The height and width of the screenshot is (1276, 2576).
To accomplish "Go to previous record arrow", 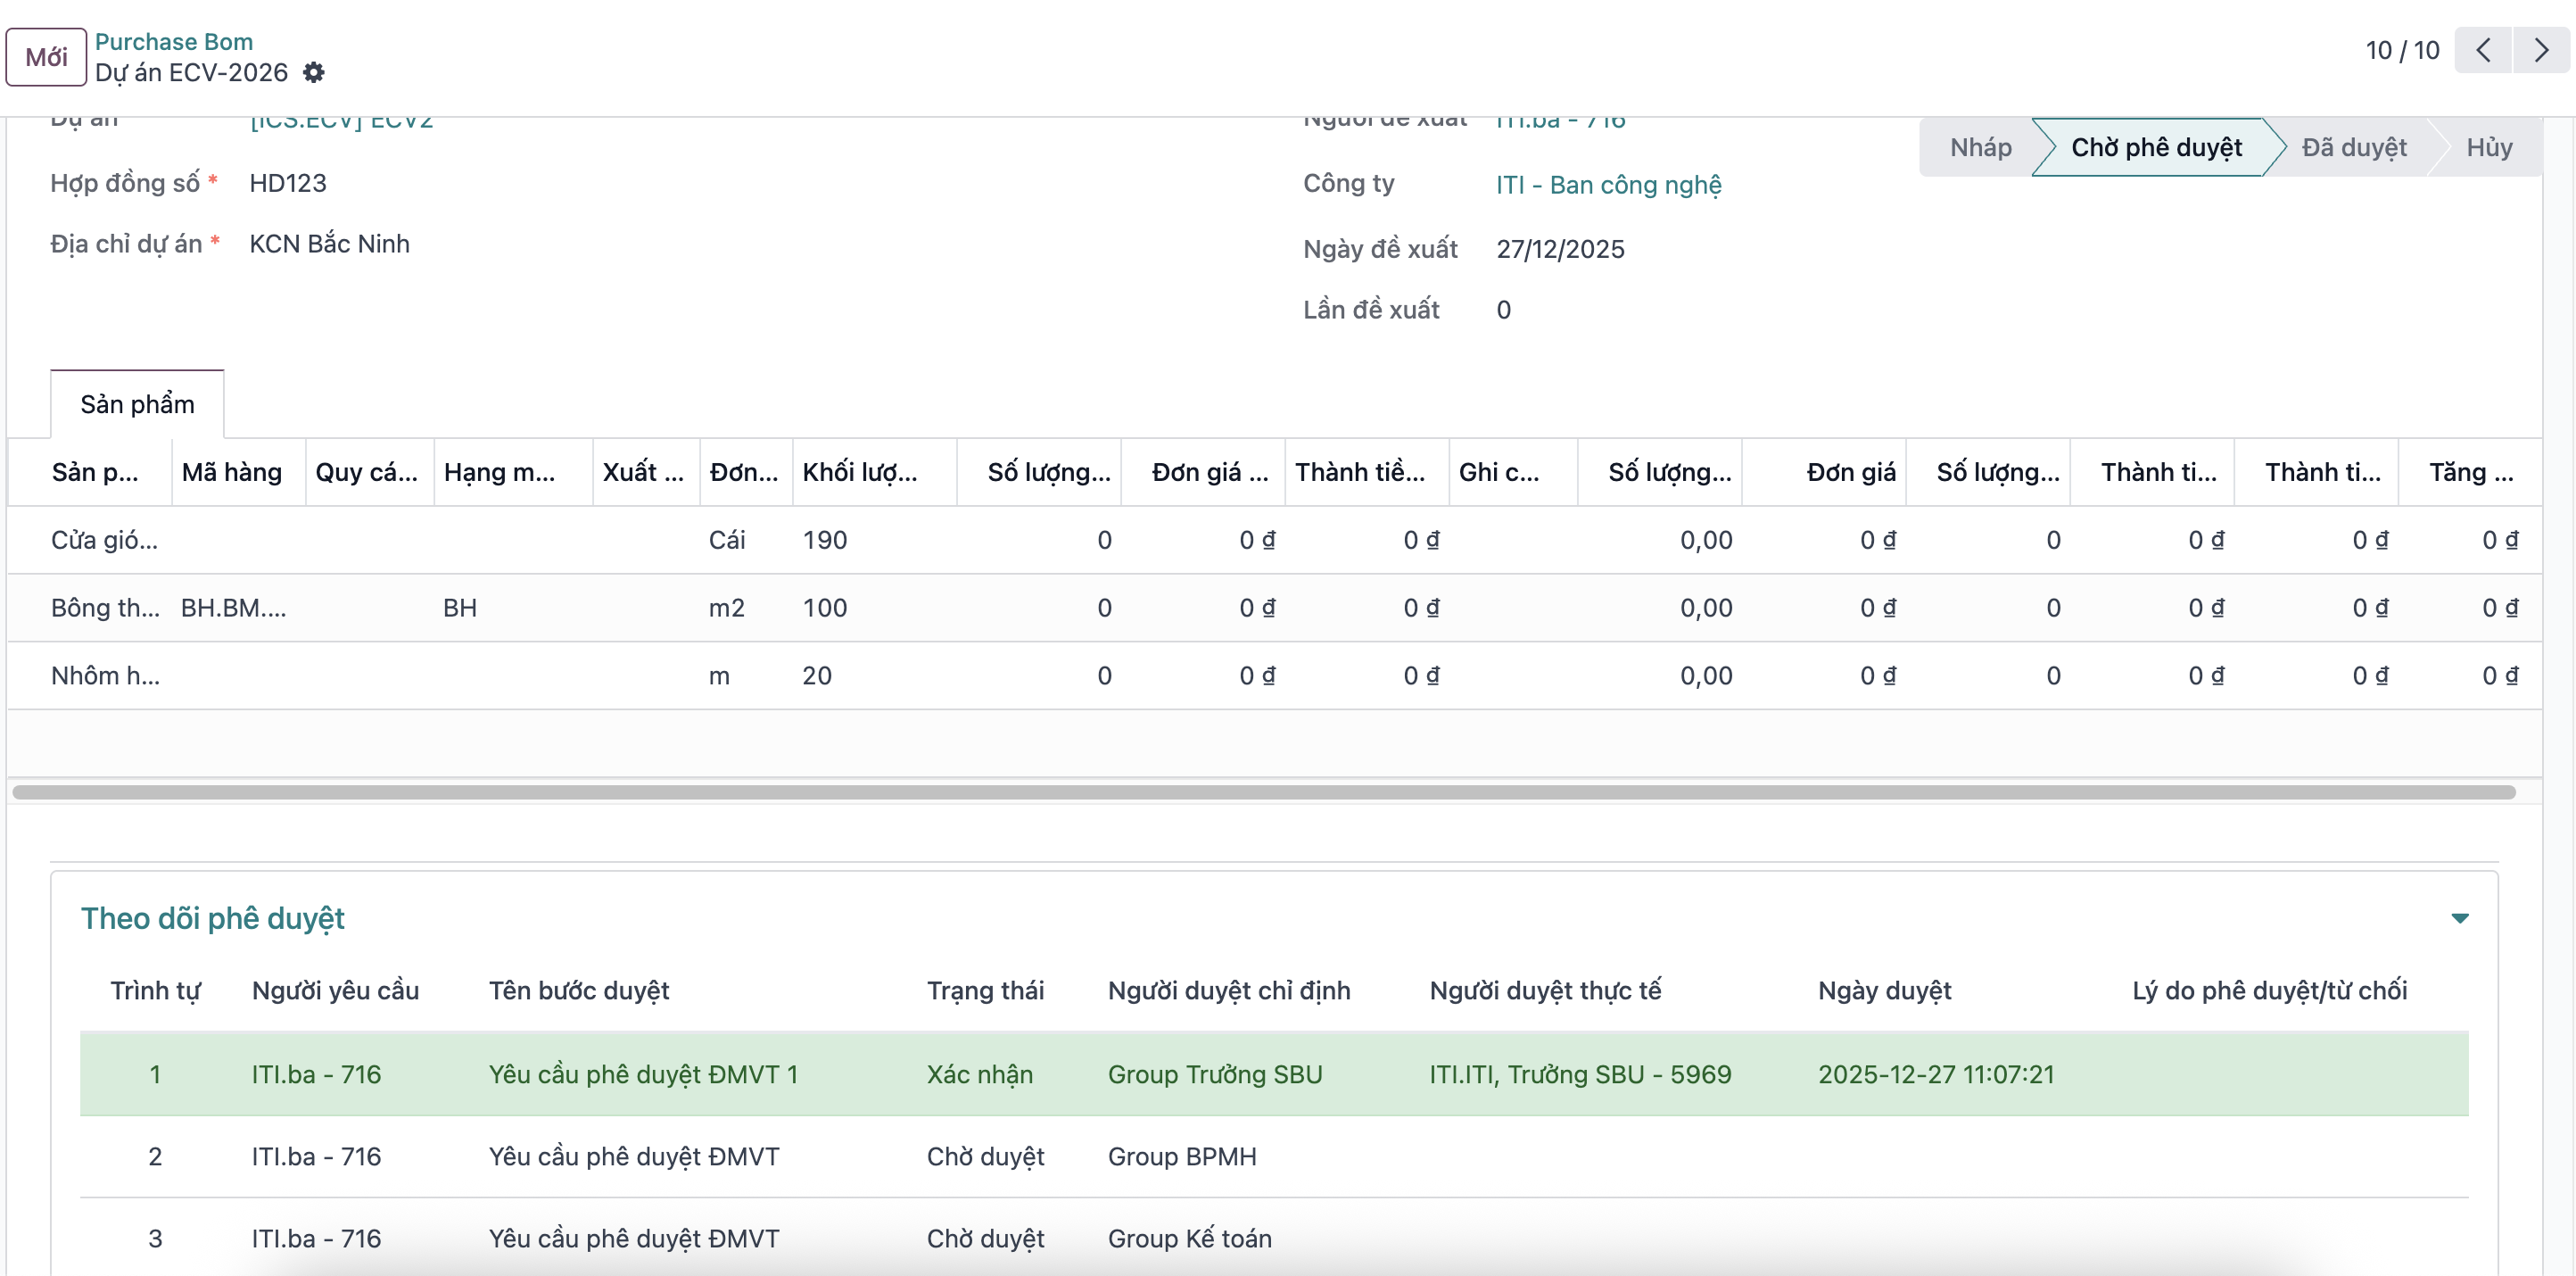I will (x=2483, y=50).
